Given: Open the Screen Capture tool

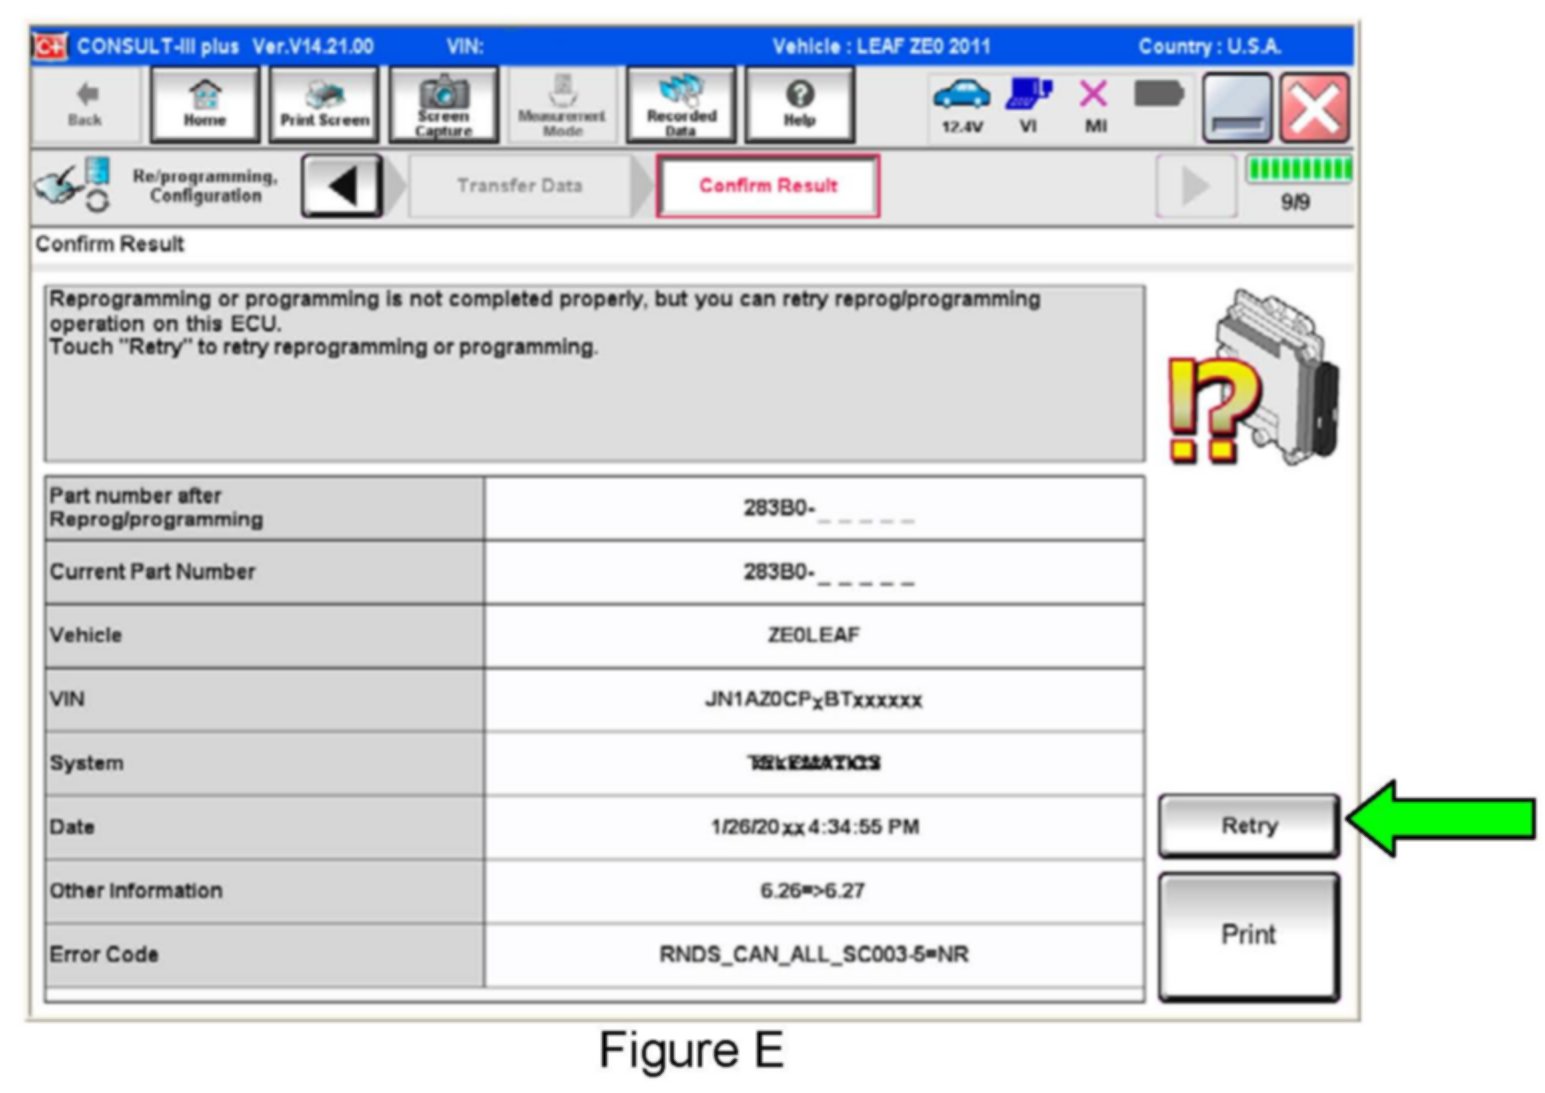Looking at the screenshot, I should click(x=443, y=105).
